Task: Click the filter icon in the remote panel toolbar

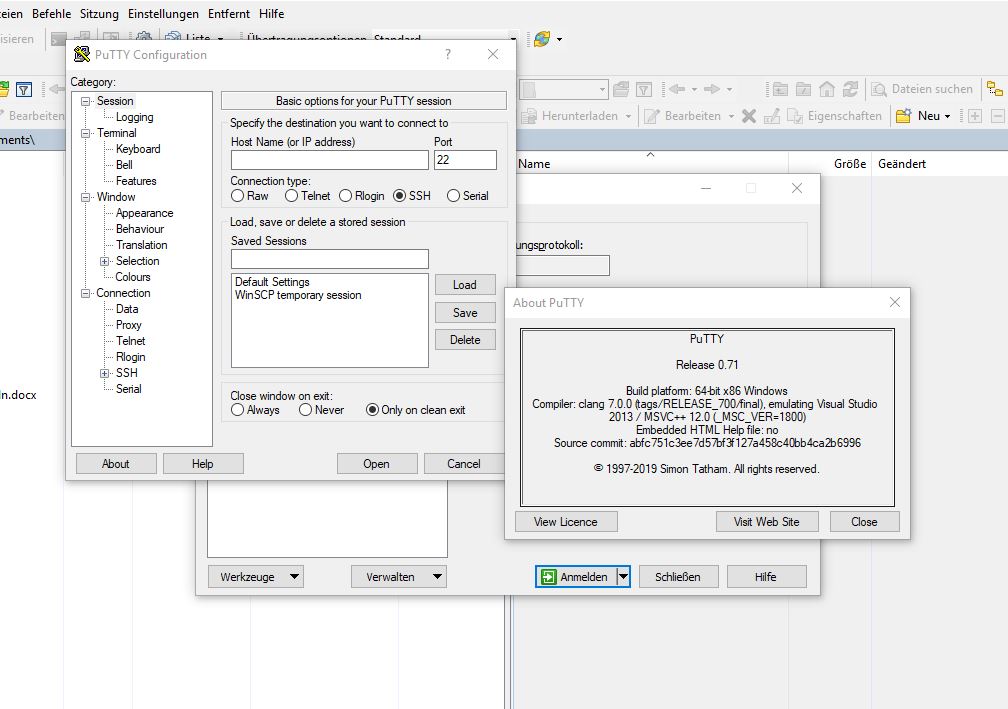Action: [644, 89]
